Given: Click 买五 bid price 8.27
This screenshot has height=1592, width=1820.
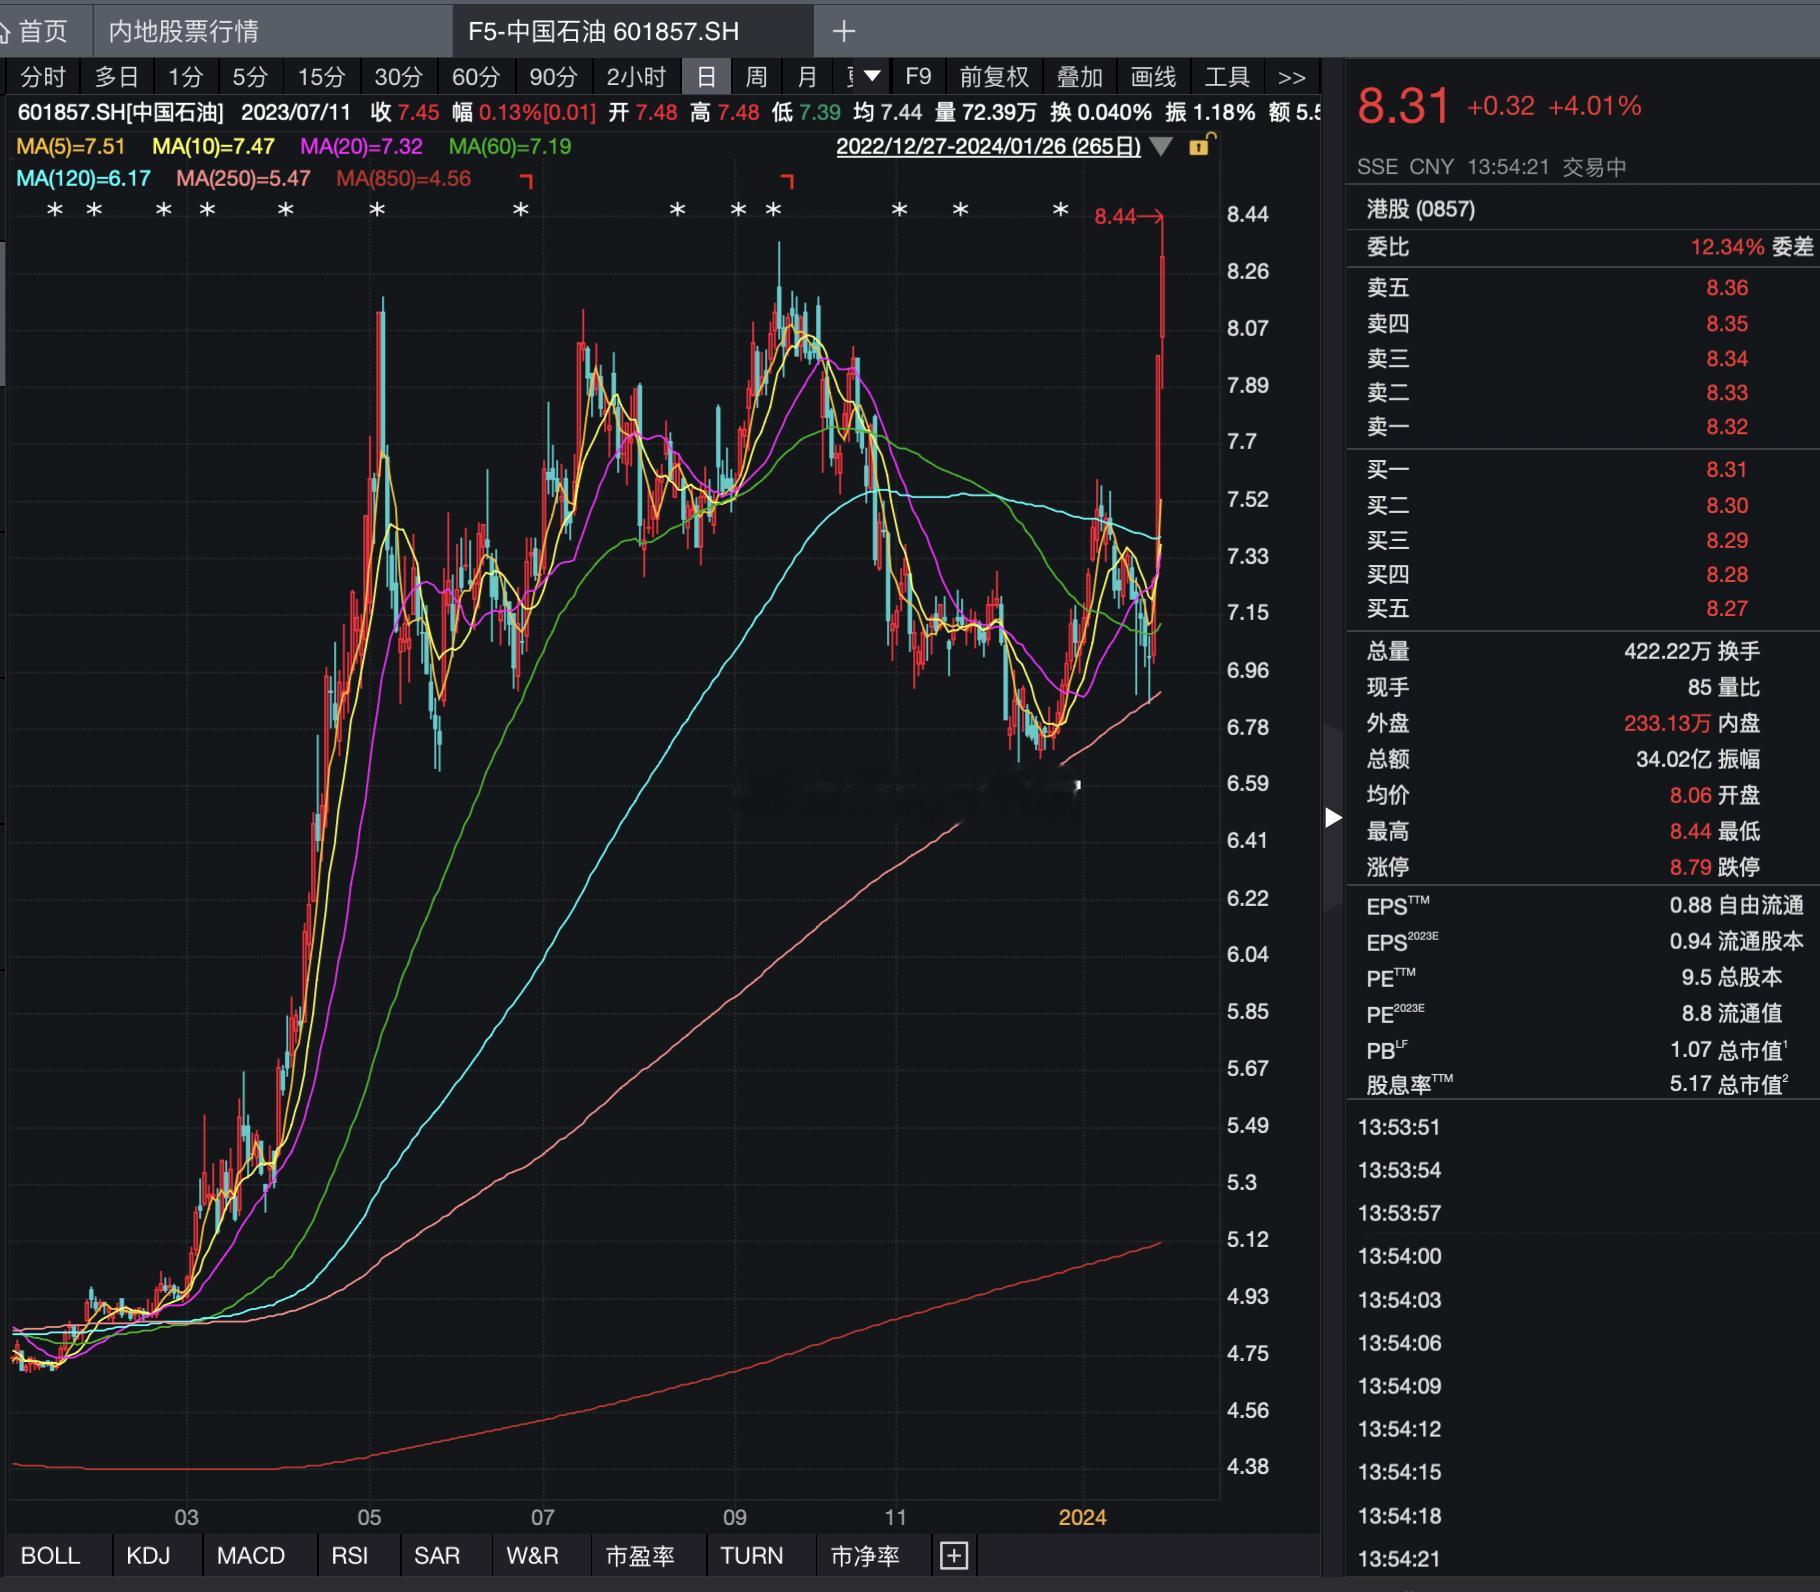Looking at the screenshot, I should coord(1727,609).
